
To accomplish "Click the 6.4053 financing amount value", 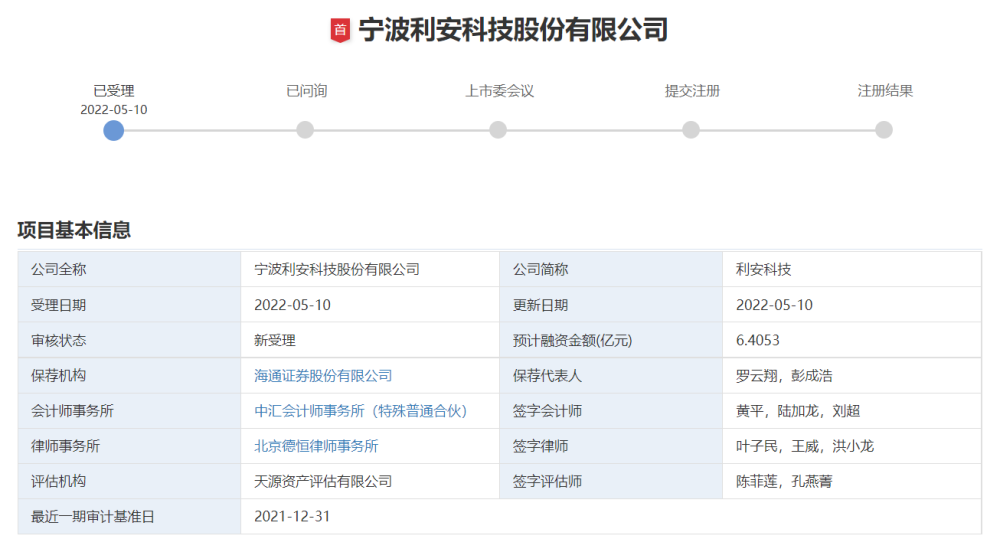I will [x=757, y=341].
